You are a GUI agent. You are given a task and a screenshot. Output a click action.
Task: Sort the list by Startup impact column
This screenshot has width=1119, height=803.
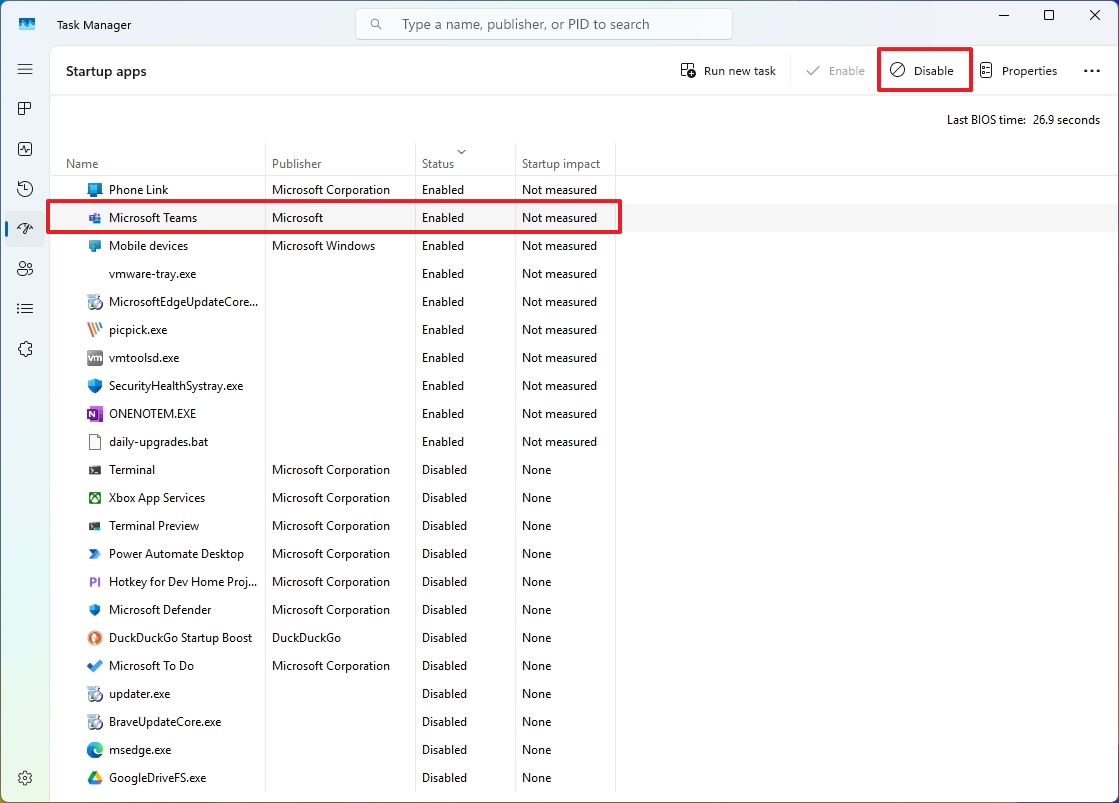click(559, 163)
